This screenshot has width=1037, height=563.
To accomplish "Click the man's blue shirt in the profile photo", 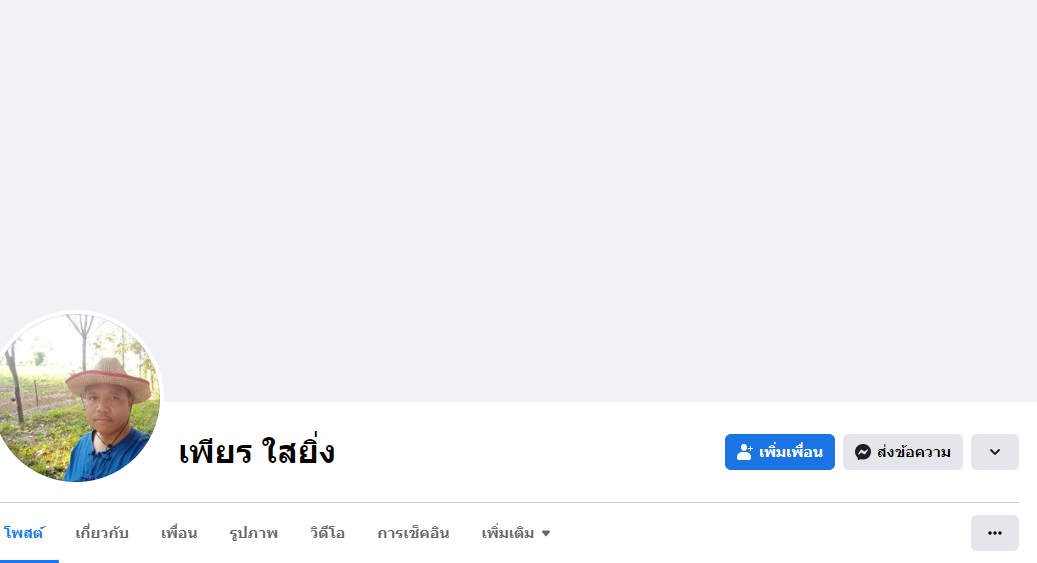I will (x=106, y=458).
